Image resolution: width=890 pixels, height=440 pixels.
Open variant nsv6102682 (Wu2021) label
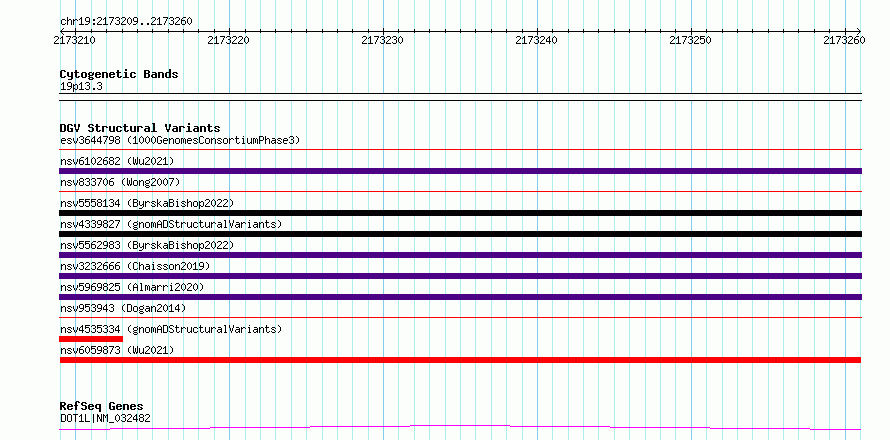point(117,161)
